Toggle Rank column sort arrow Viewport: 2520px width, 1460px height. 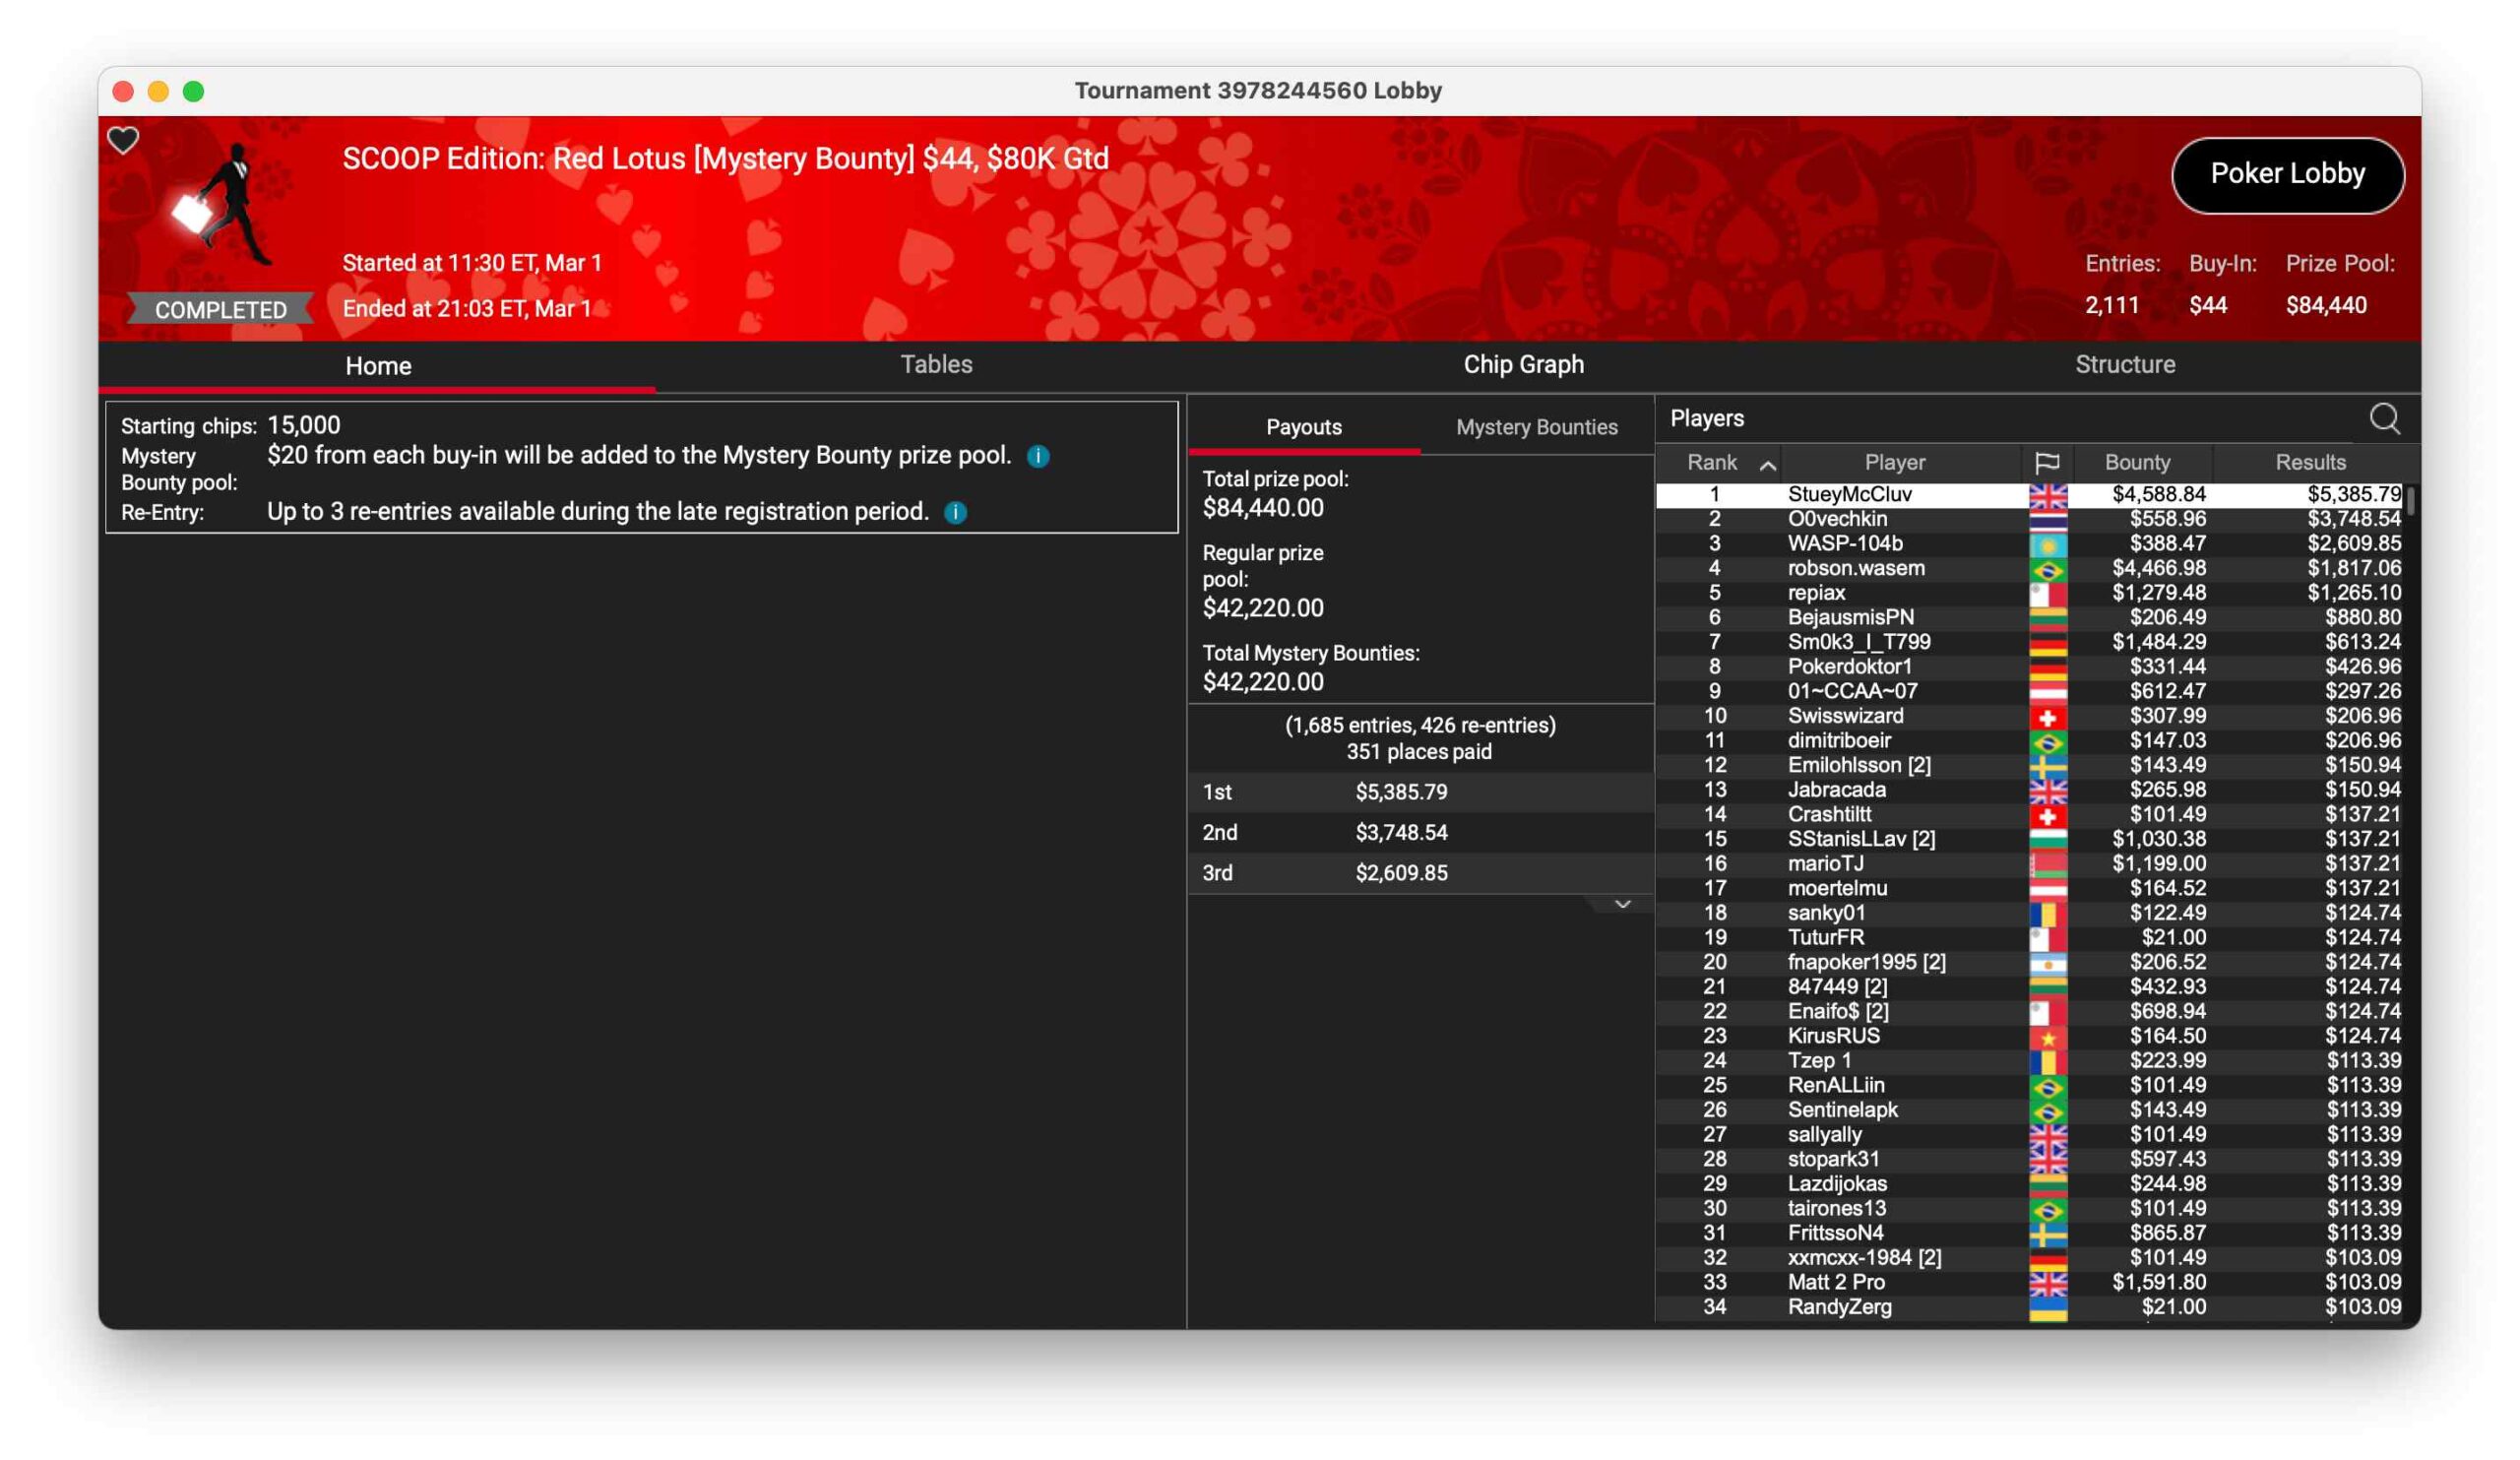coord(1768,464)
